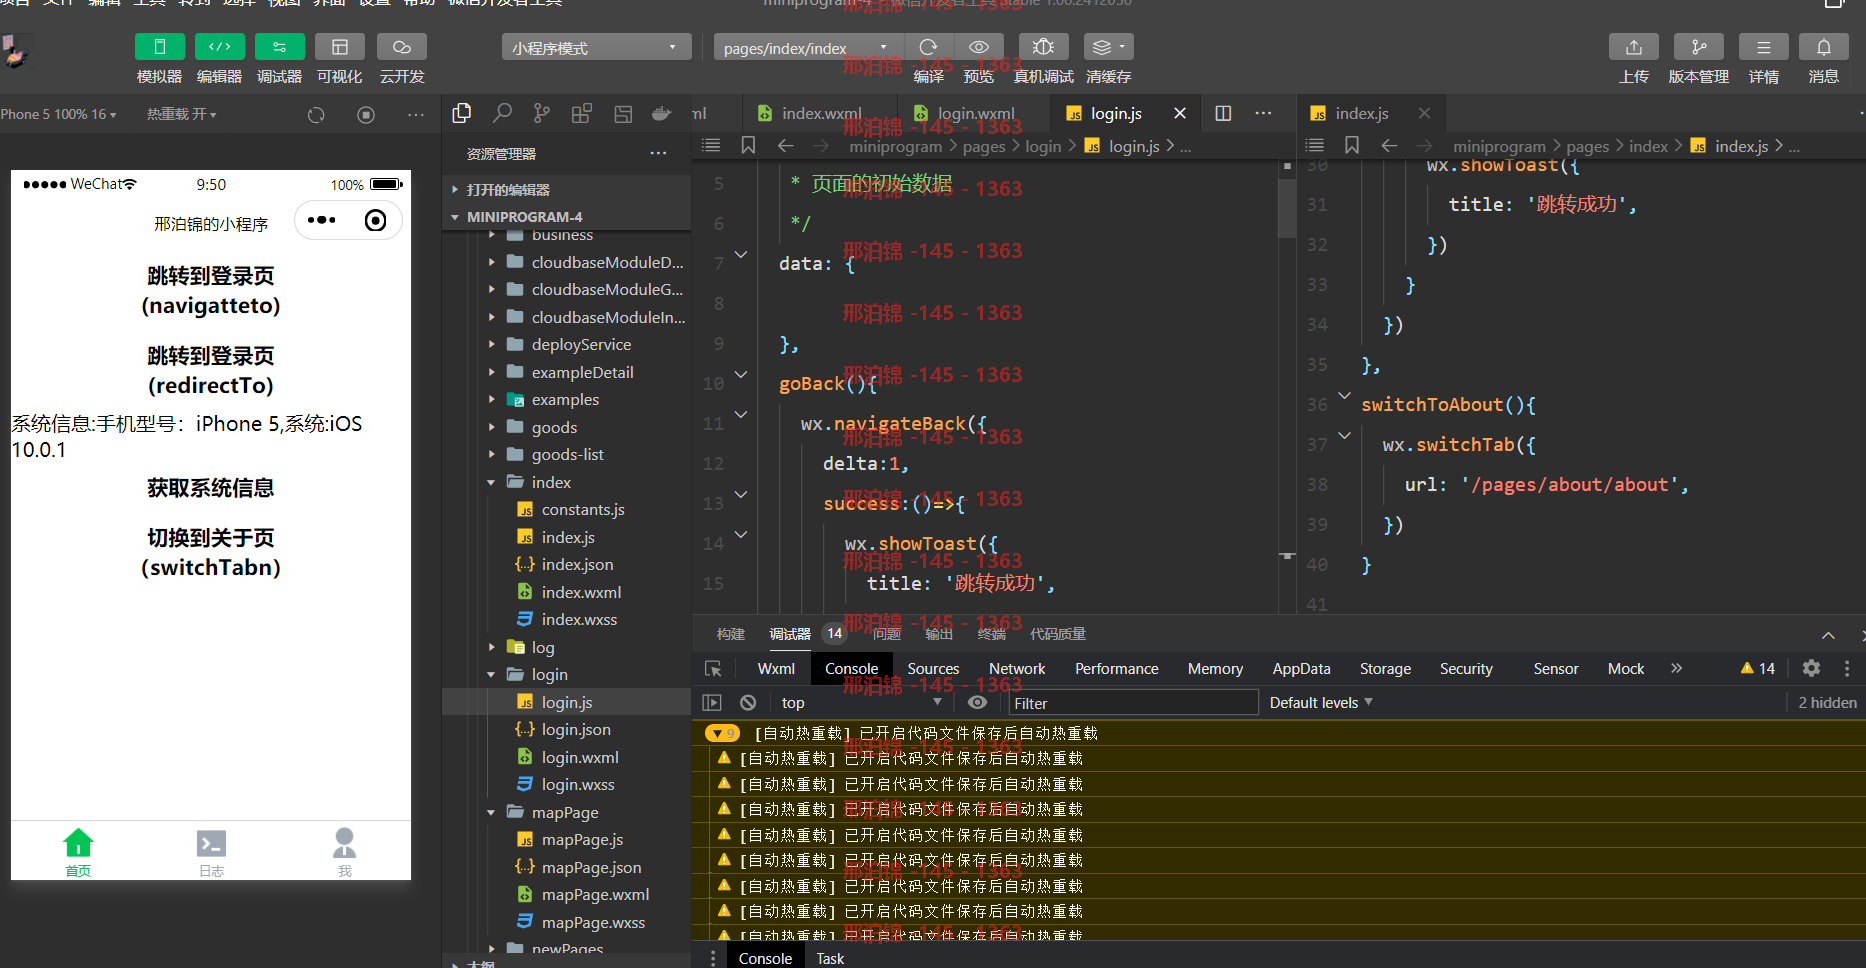The image size is (1866, 968).
Task: Open the docker whale icon in sidebar
Action: pyautogui.click(x=661, y=114)
